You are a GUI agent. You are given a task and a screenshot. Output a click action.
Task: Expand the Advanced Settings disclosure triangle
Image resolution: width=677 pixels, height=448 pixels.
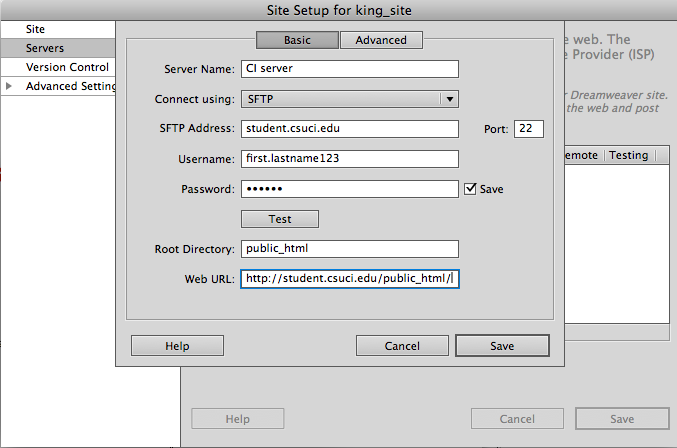9,86
